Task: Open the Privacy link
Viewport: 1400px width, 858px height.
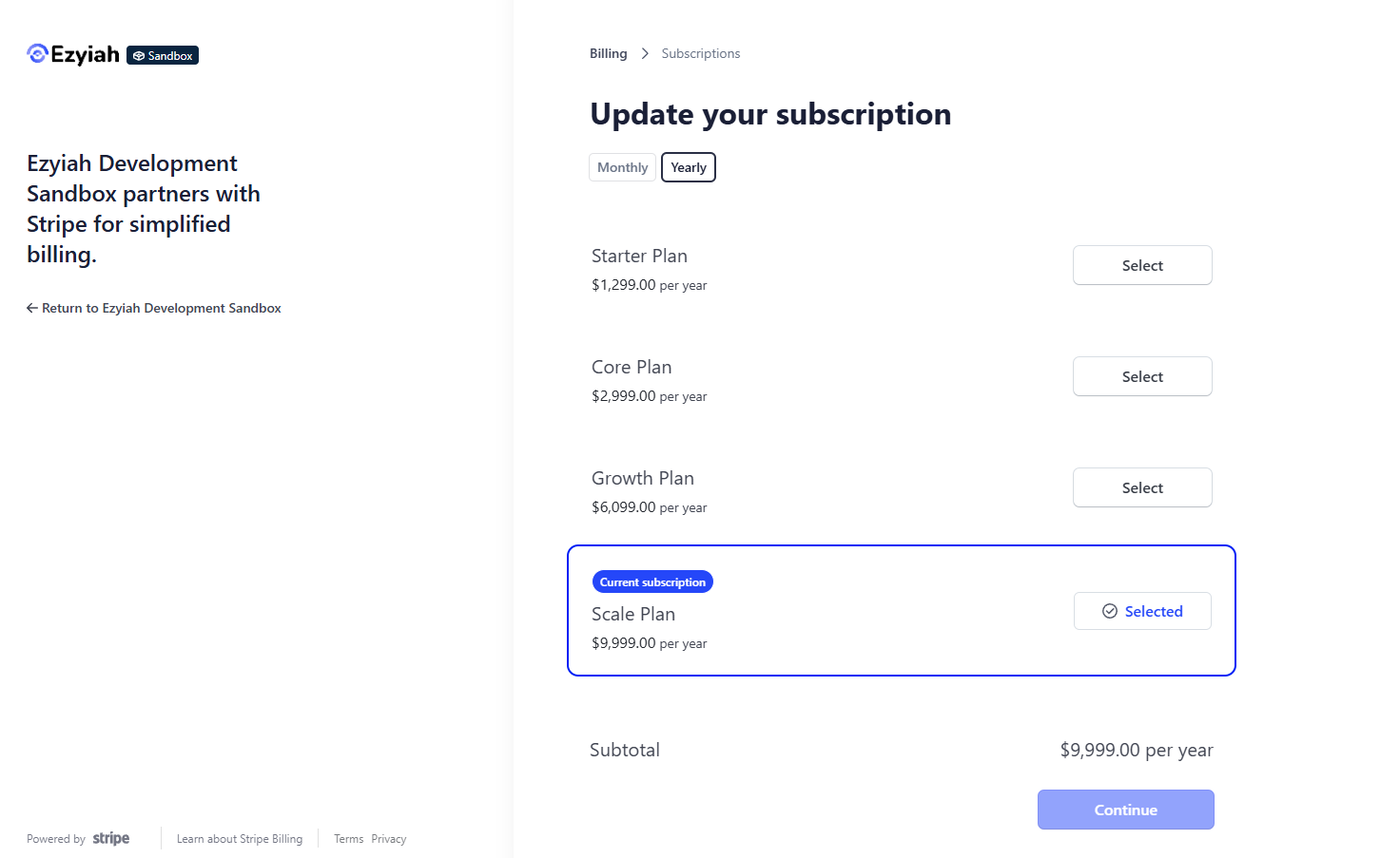Action: tap(389, 839)
